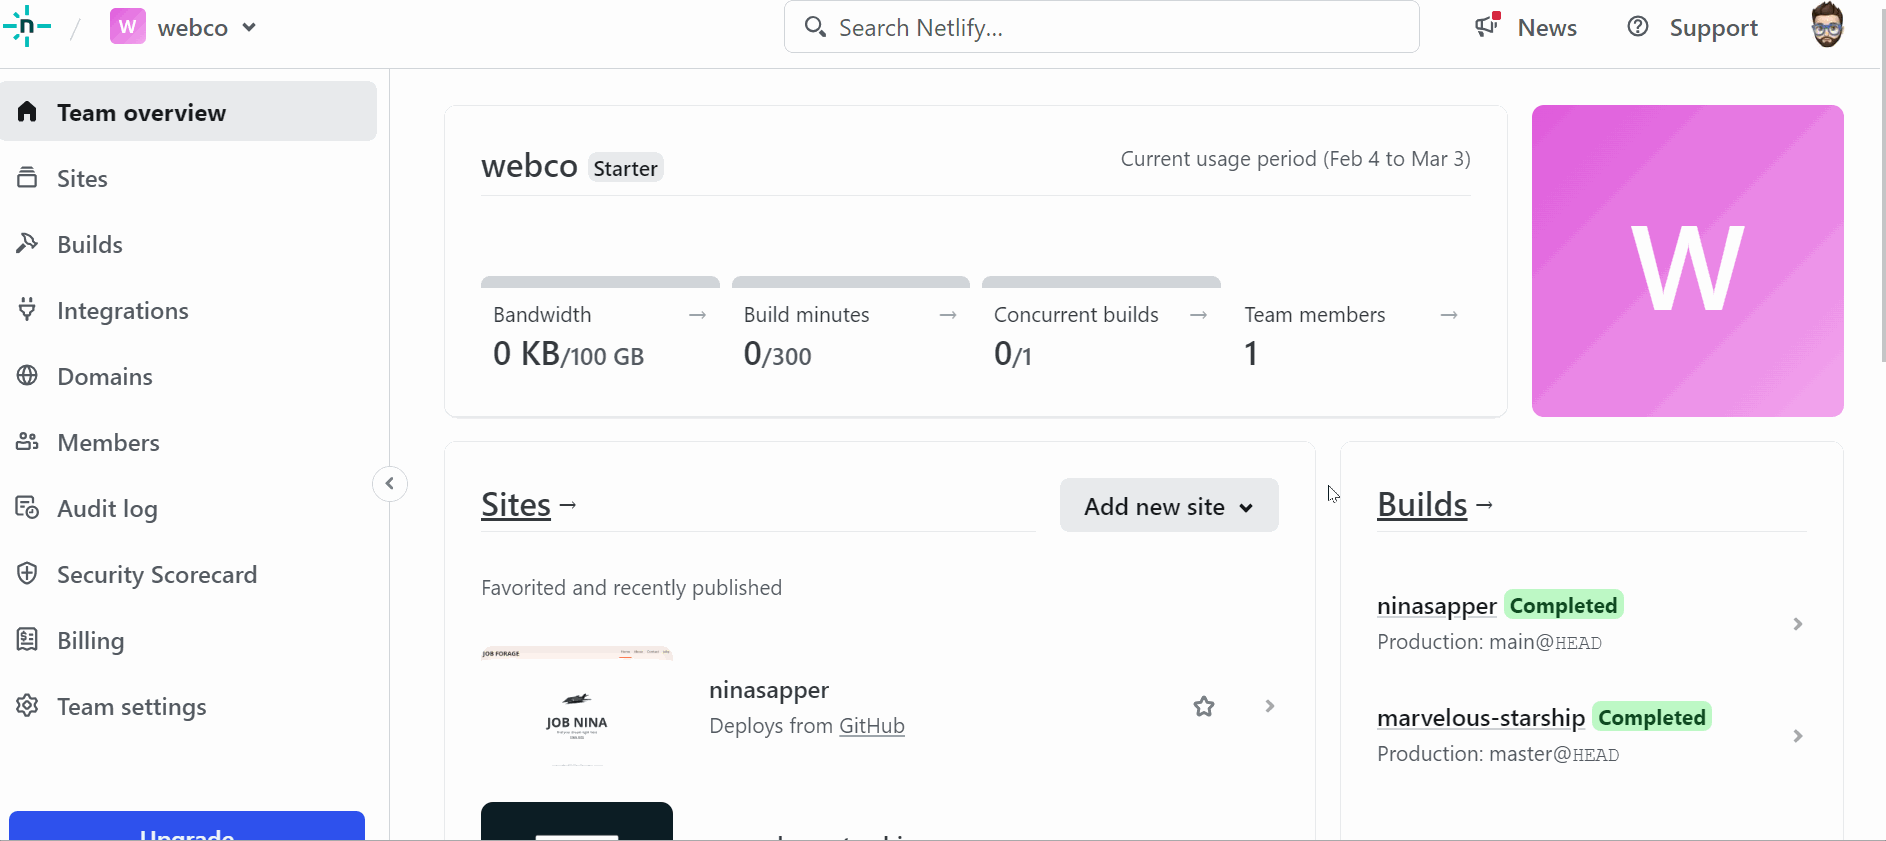Click the Build minutes usage progress bar
Image resolution: width=1886 pixels, height=841 pixels.
pyautogui.click(x=851, y=282)
